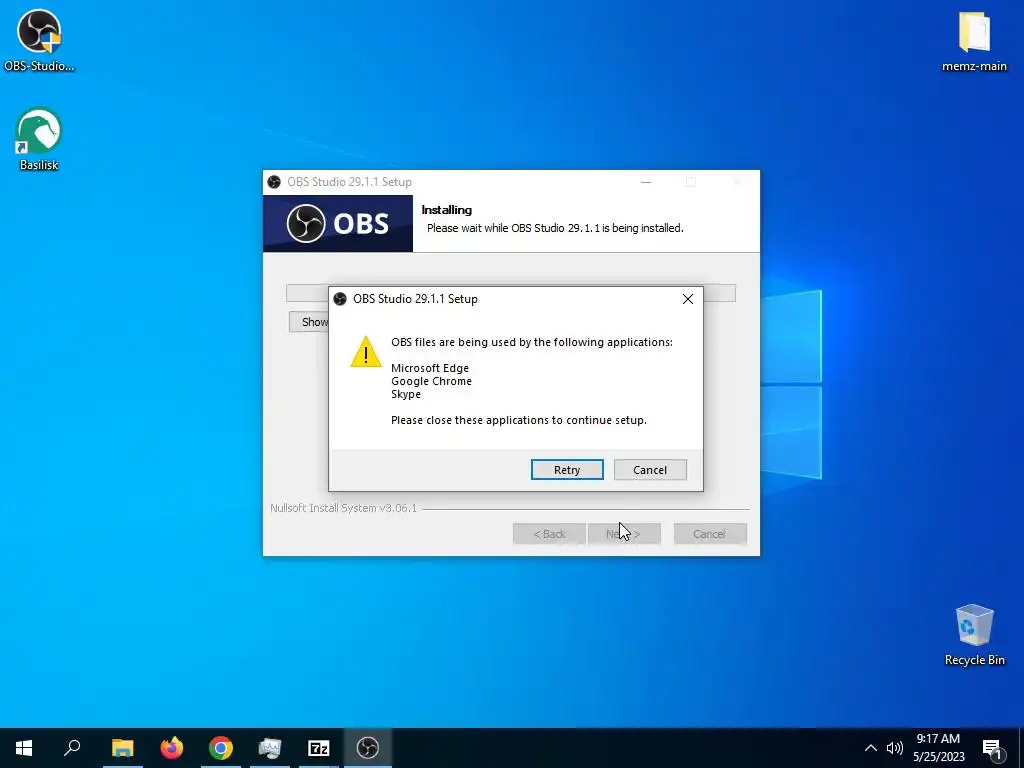Image resolution: width=1024 pixels, height=768 pixels.
Task: Open the volume speaker control
Action: coord(895,748)
